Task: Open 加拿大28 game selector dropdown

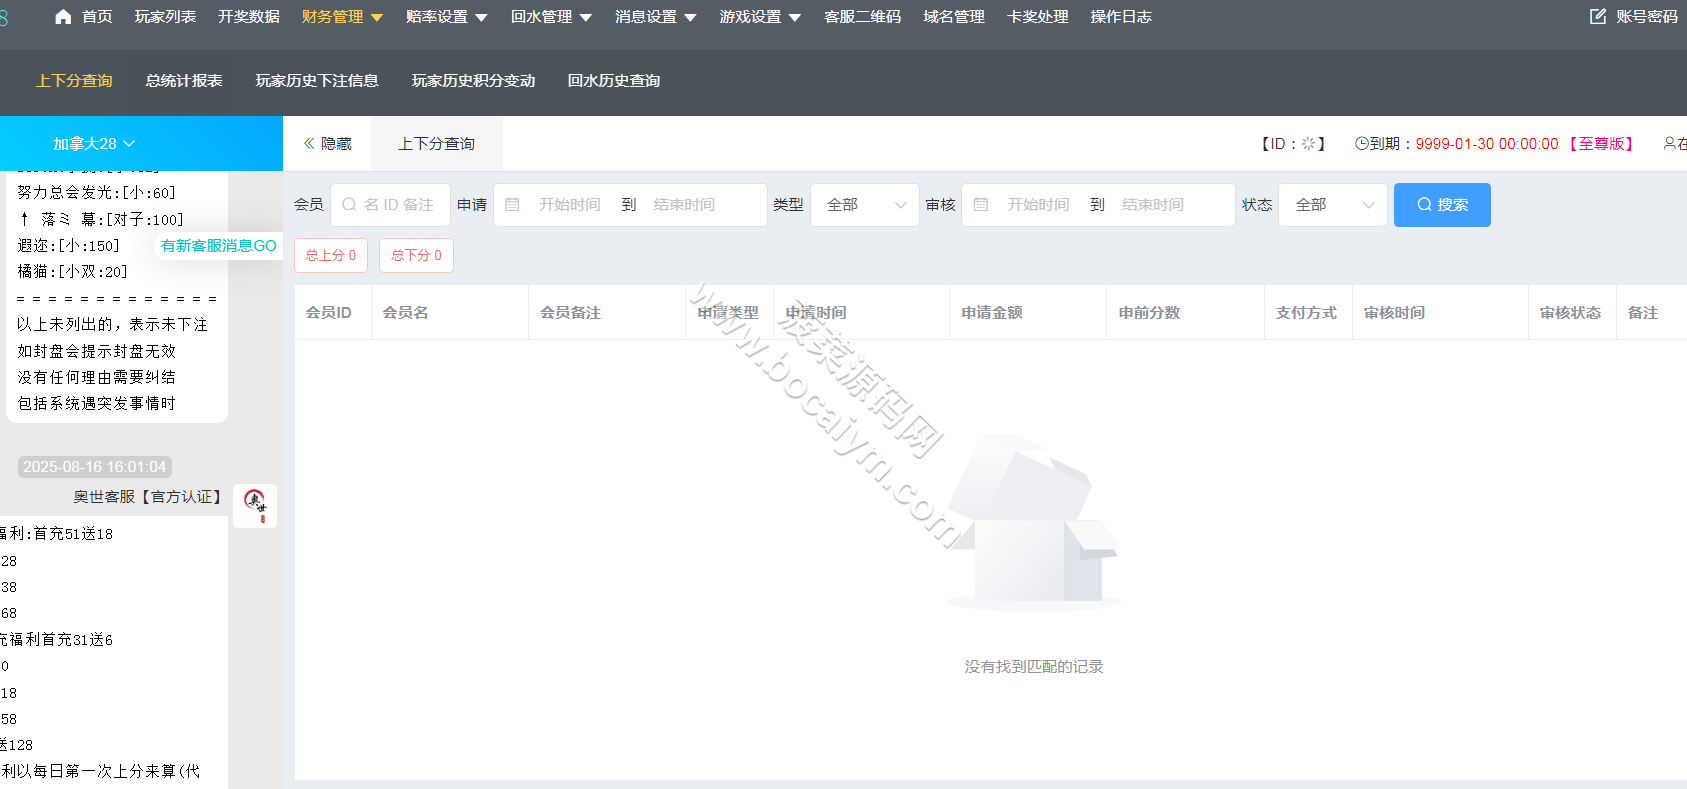Action: (94, 144)
